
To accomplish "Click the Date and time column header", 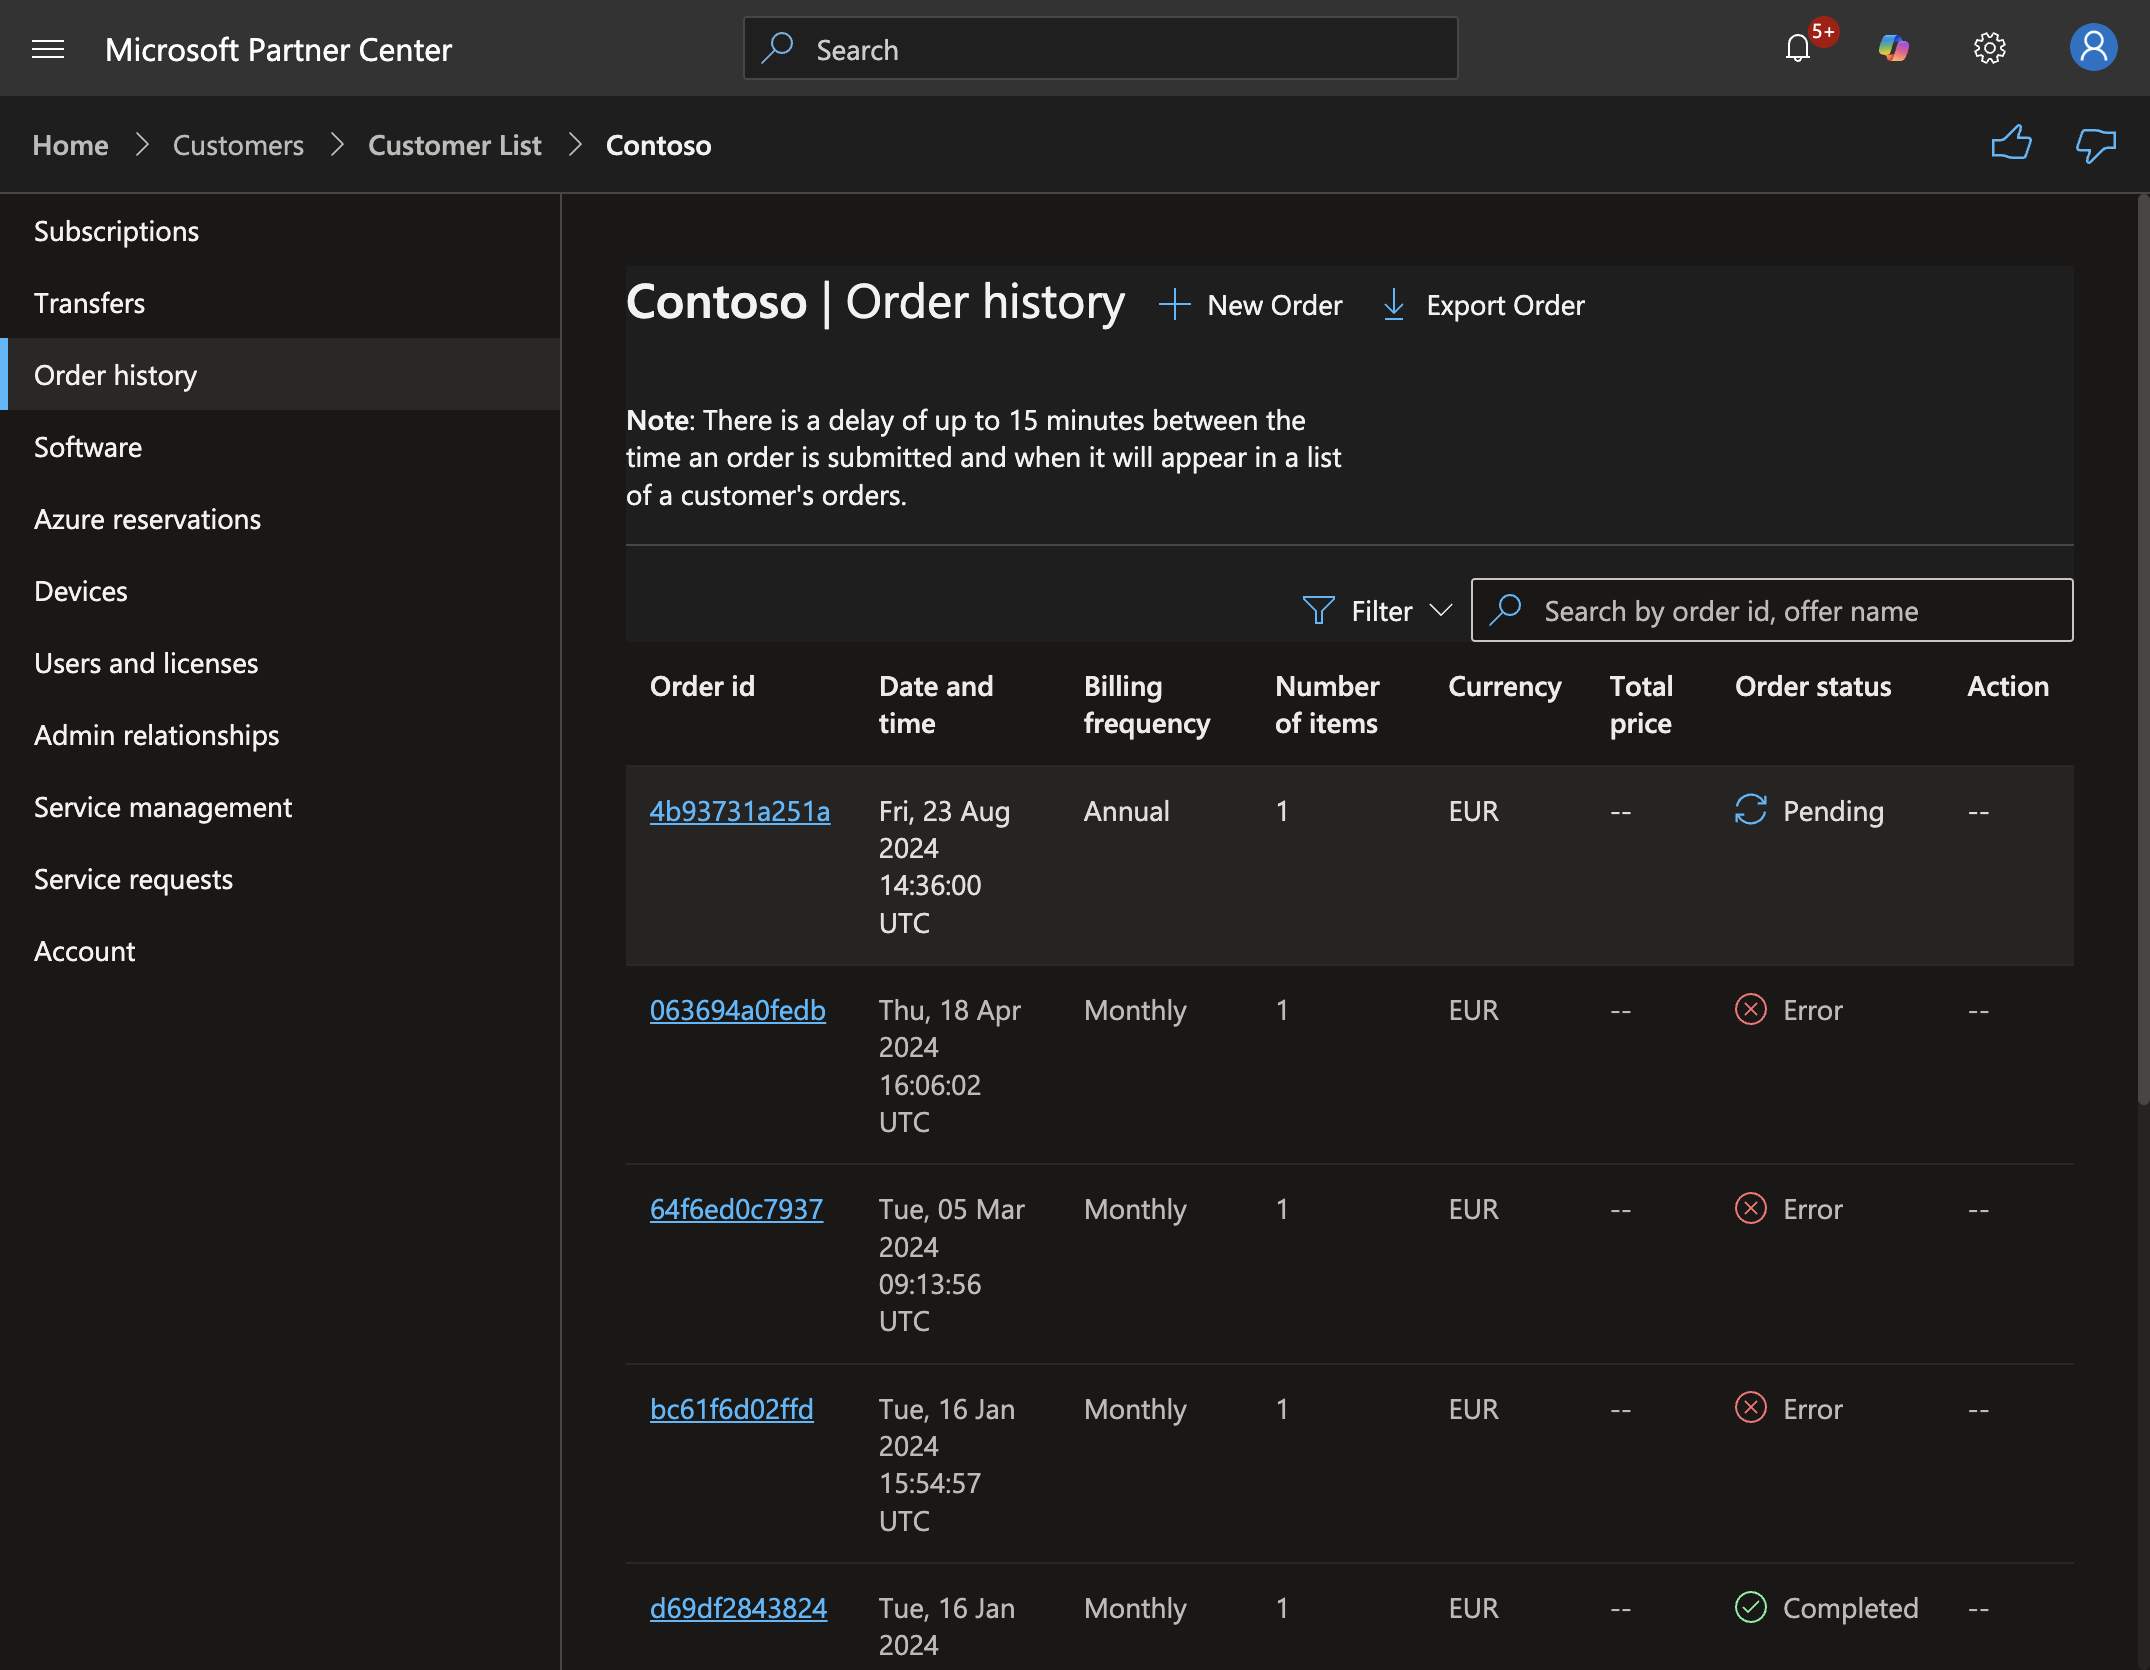I will [x=936, y=704].
